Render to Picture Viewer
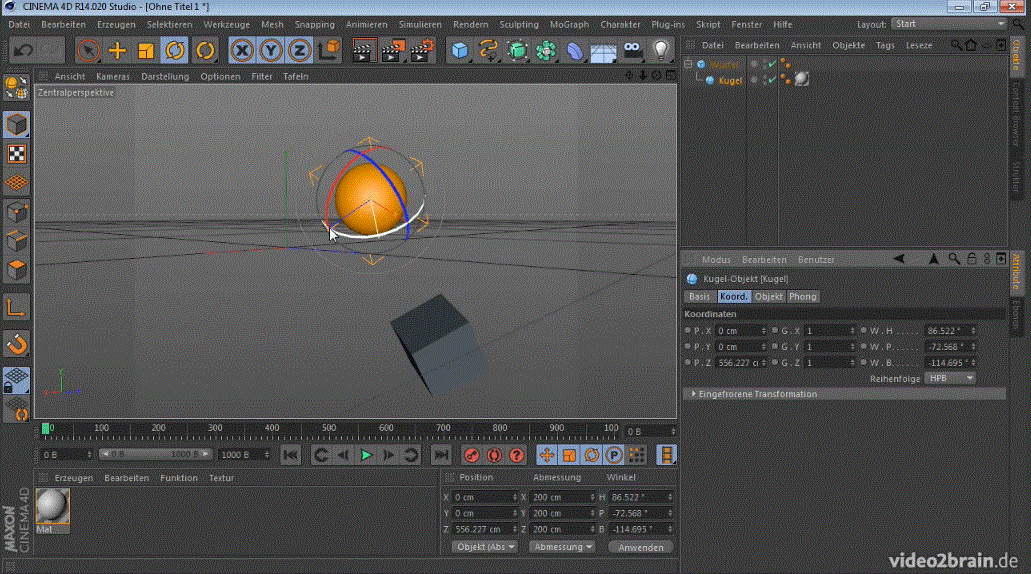 (393, 51)
